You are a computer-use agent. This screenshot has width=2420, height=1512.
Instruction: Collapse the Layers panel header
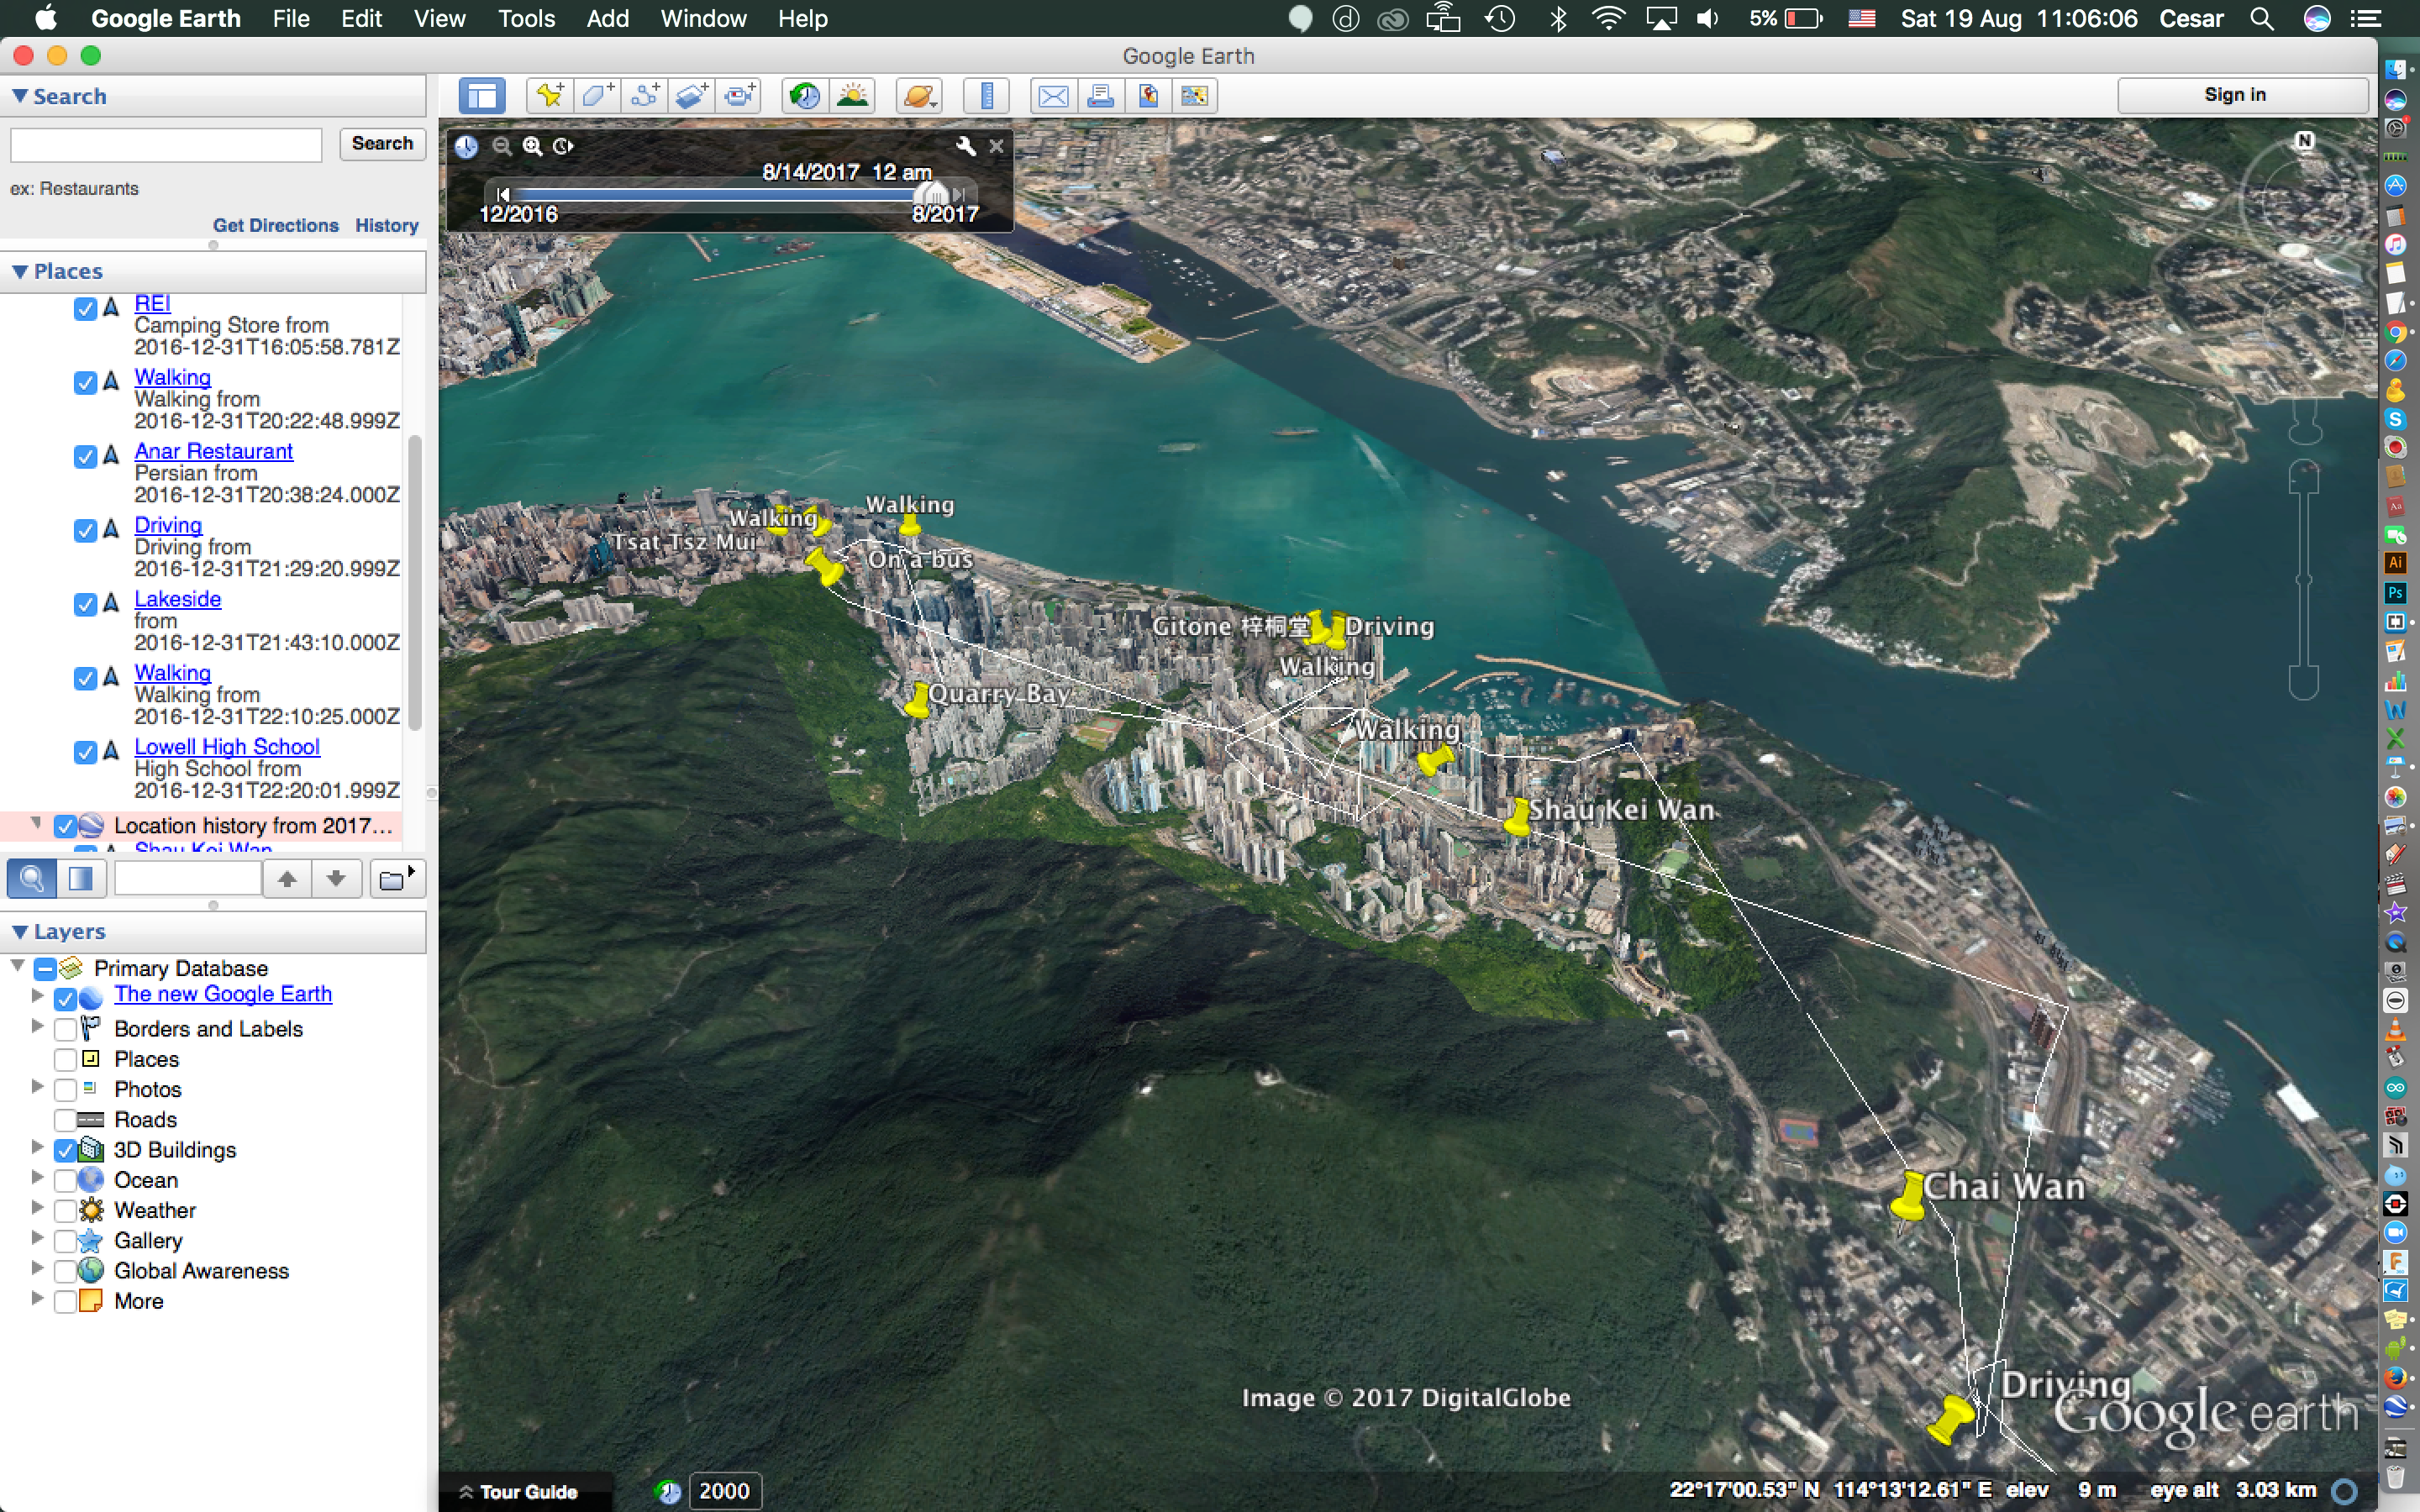pos(19,931)
